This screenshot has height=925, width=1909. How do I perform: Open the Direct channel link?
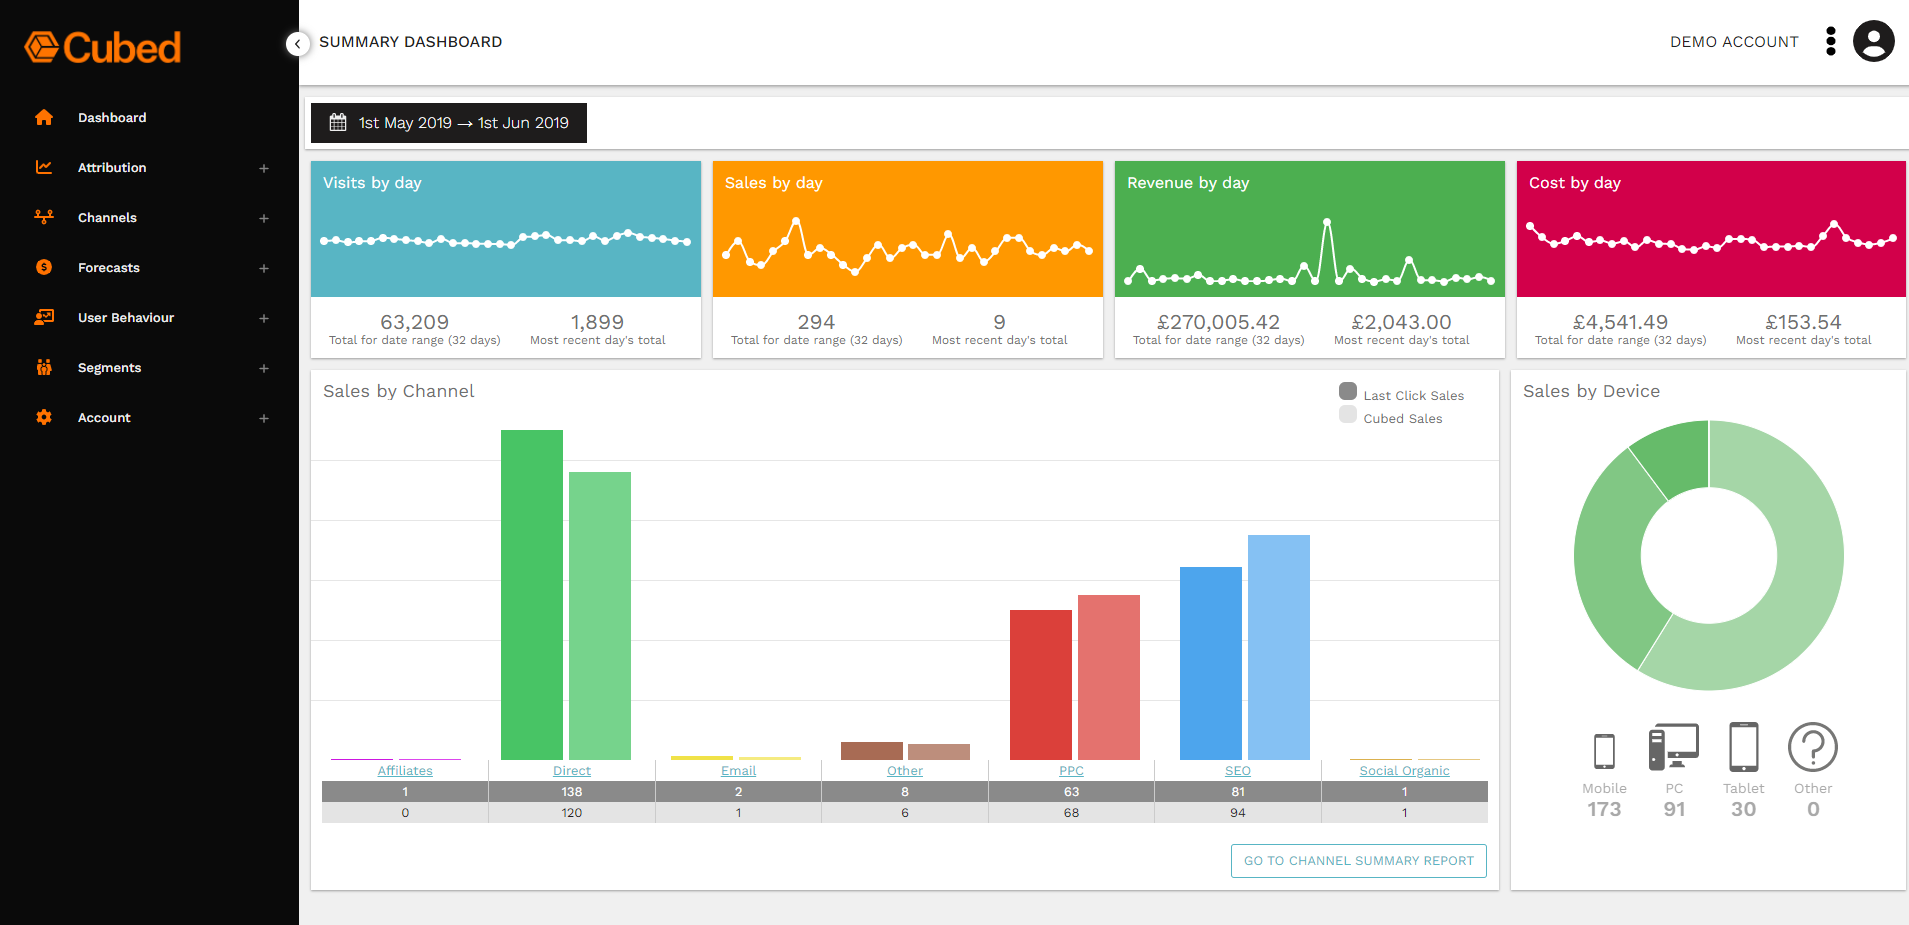(x=571, y=770)
